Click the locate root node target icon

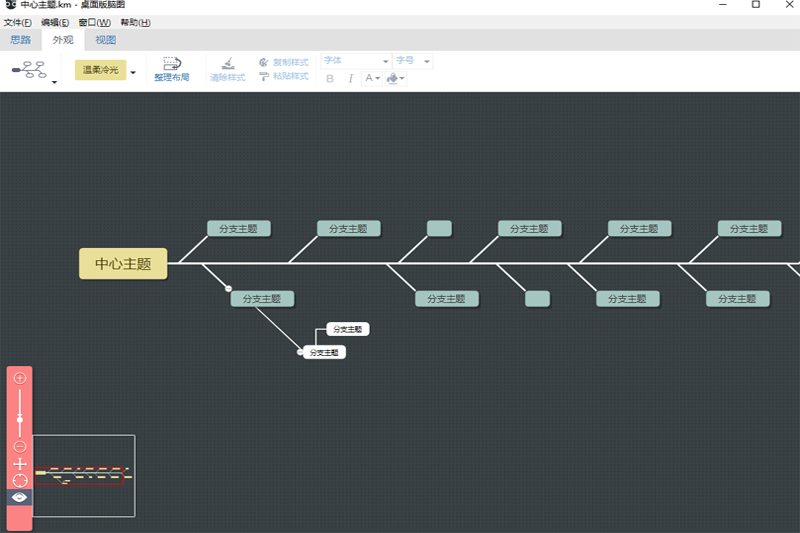[x=19, y=480]
